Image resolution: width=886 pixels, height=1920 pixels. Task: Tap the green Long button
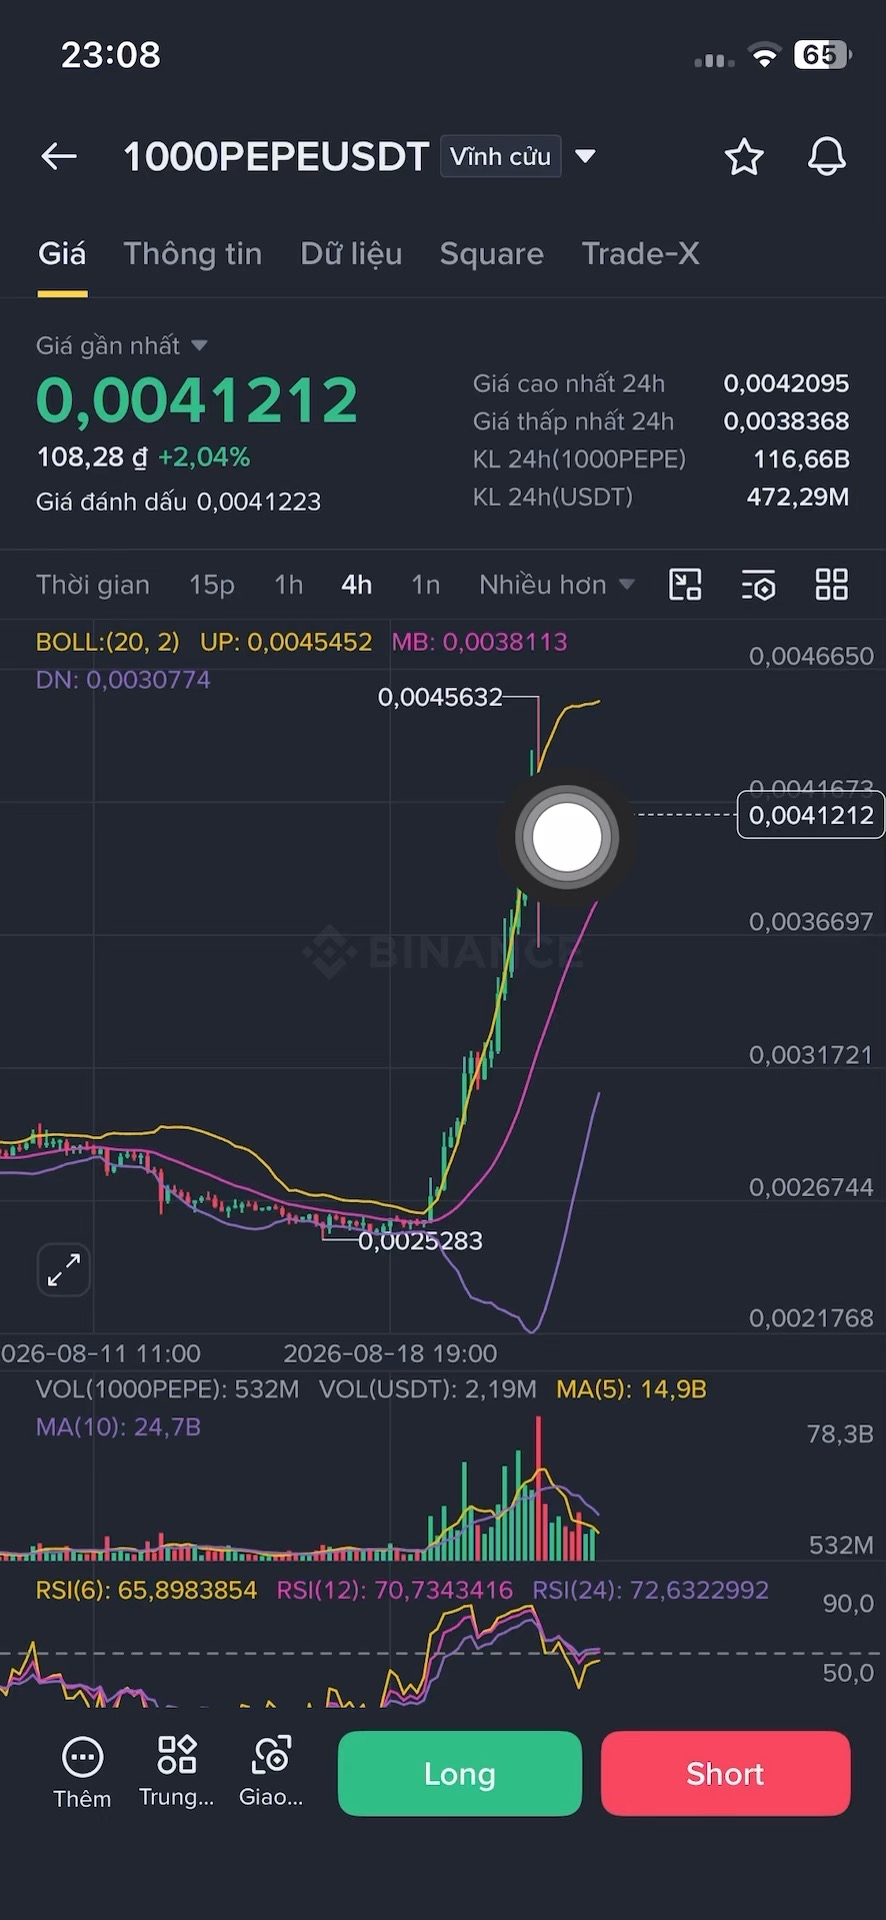click(460, 1774)
